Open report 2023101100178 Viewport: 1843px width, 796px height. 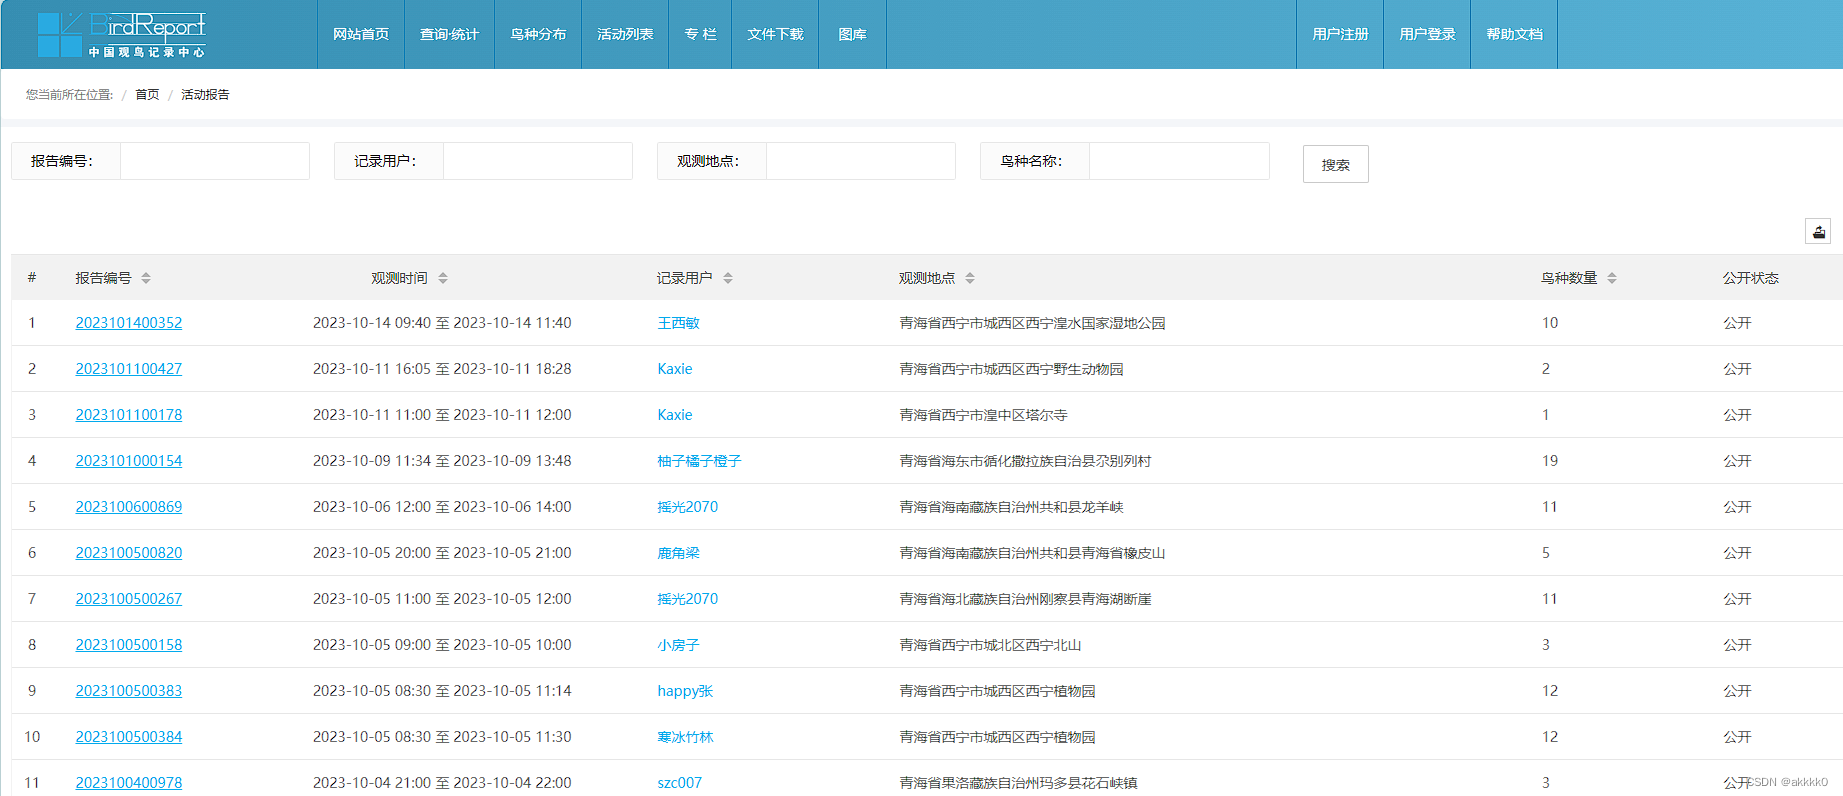(x=129, y=415)
